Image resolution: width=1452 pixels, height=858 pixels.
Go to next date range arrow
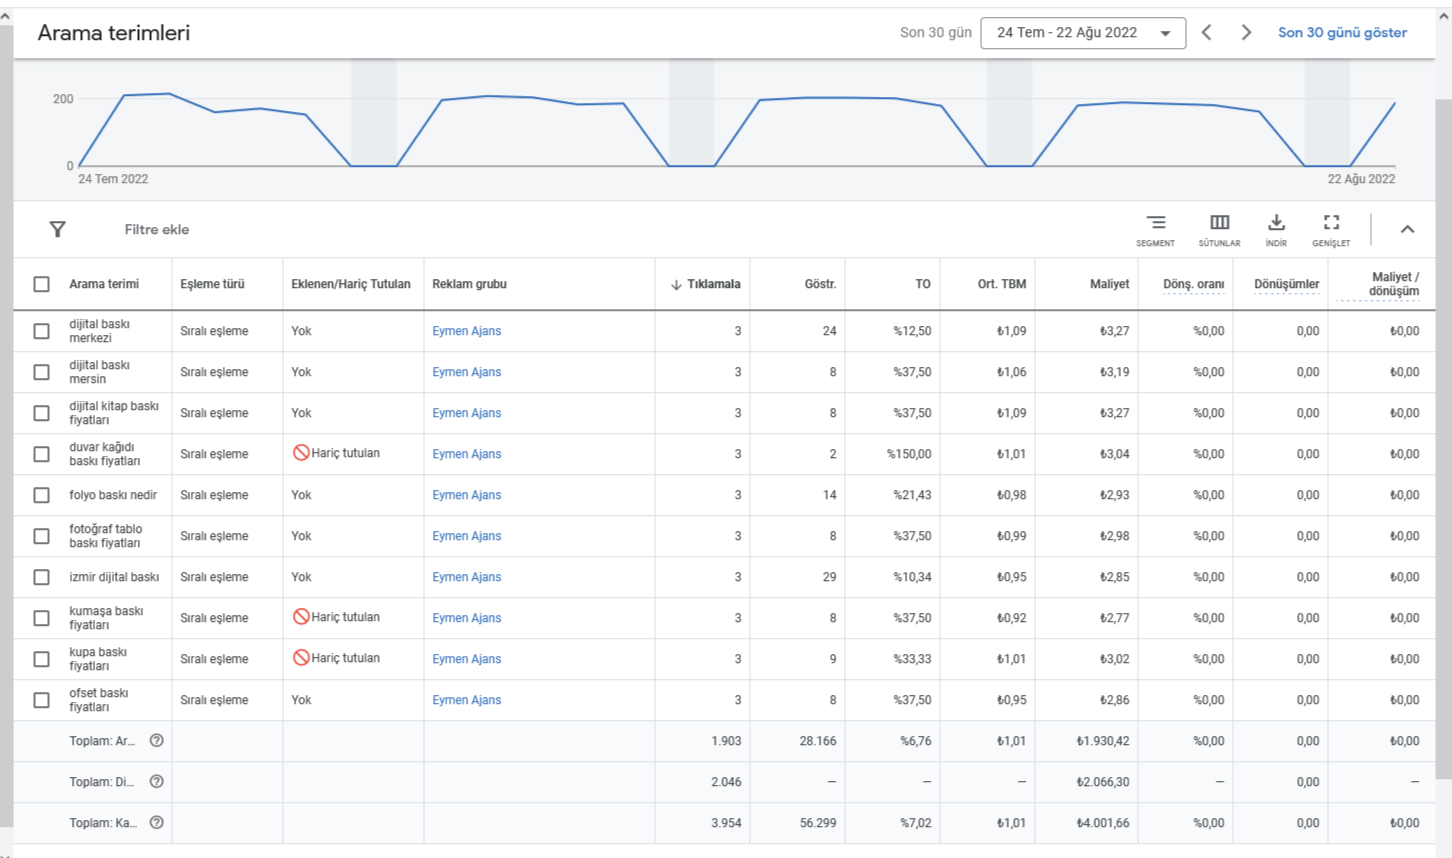[x=1246, y=32]
